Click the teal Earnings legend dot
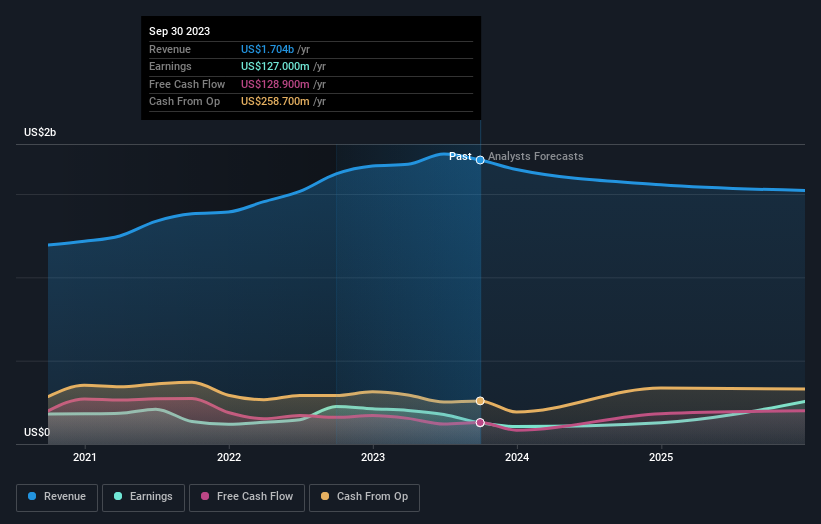This screenshot has width=821, height=524. point(118,496)
